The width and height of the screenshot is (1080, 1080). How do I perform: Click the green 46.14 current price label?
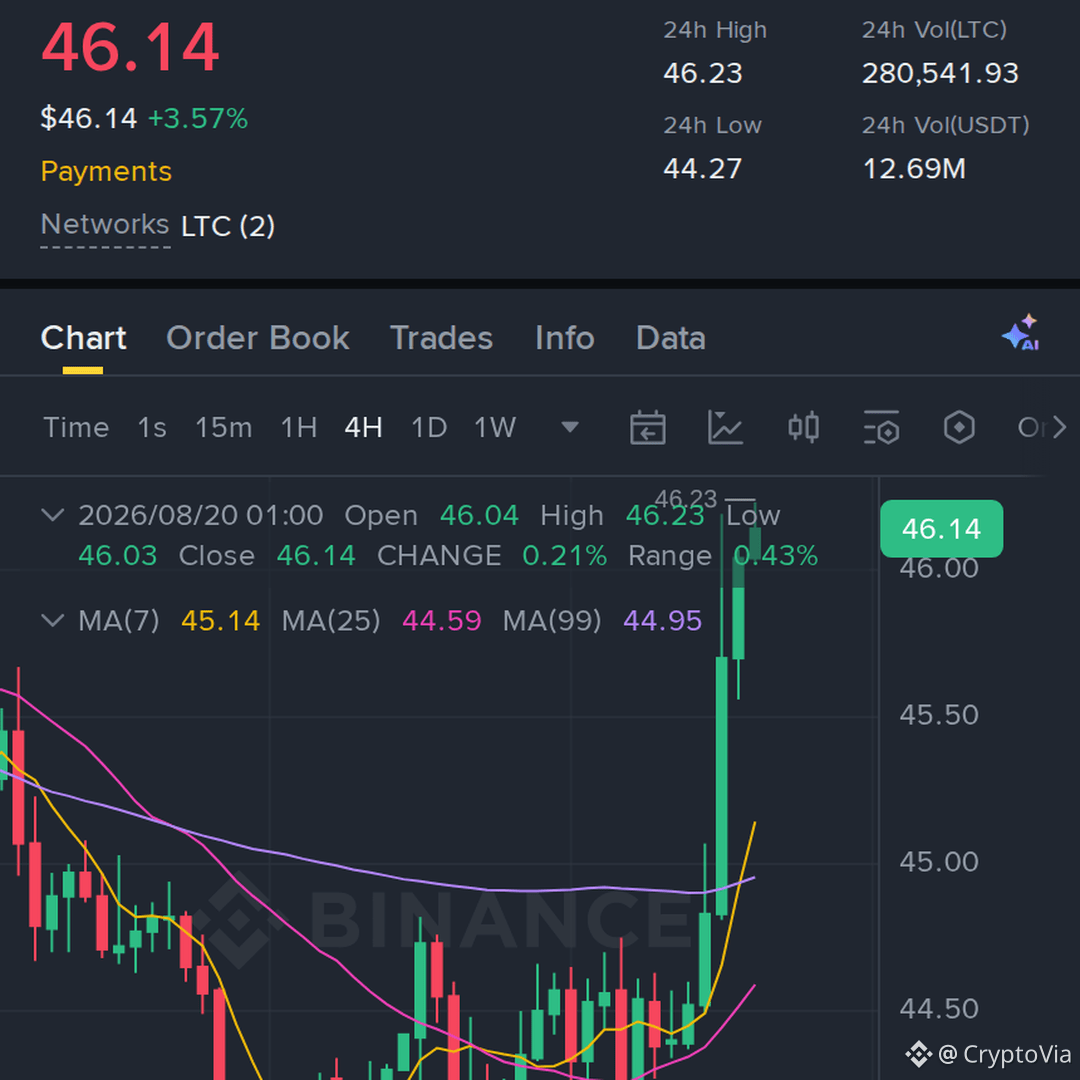[x=942, y=529]
